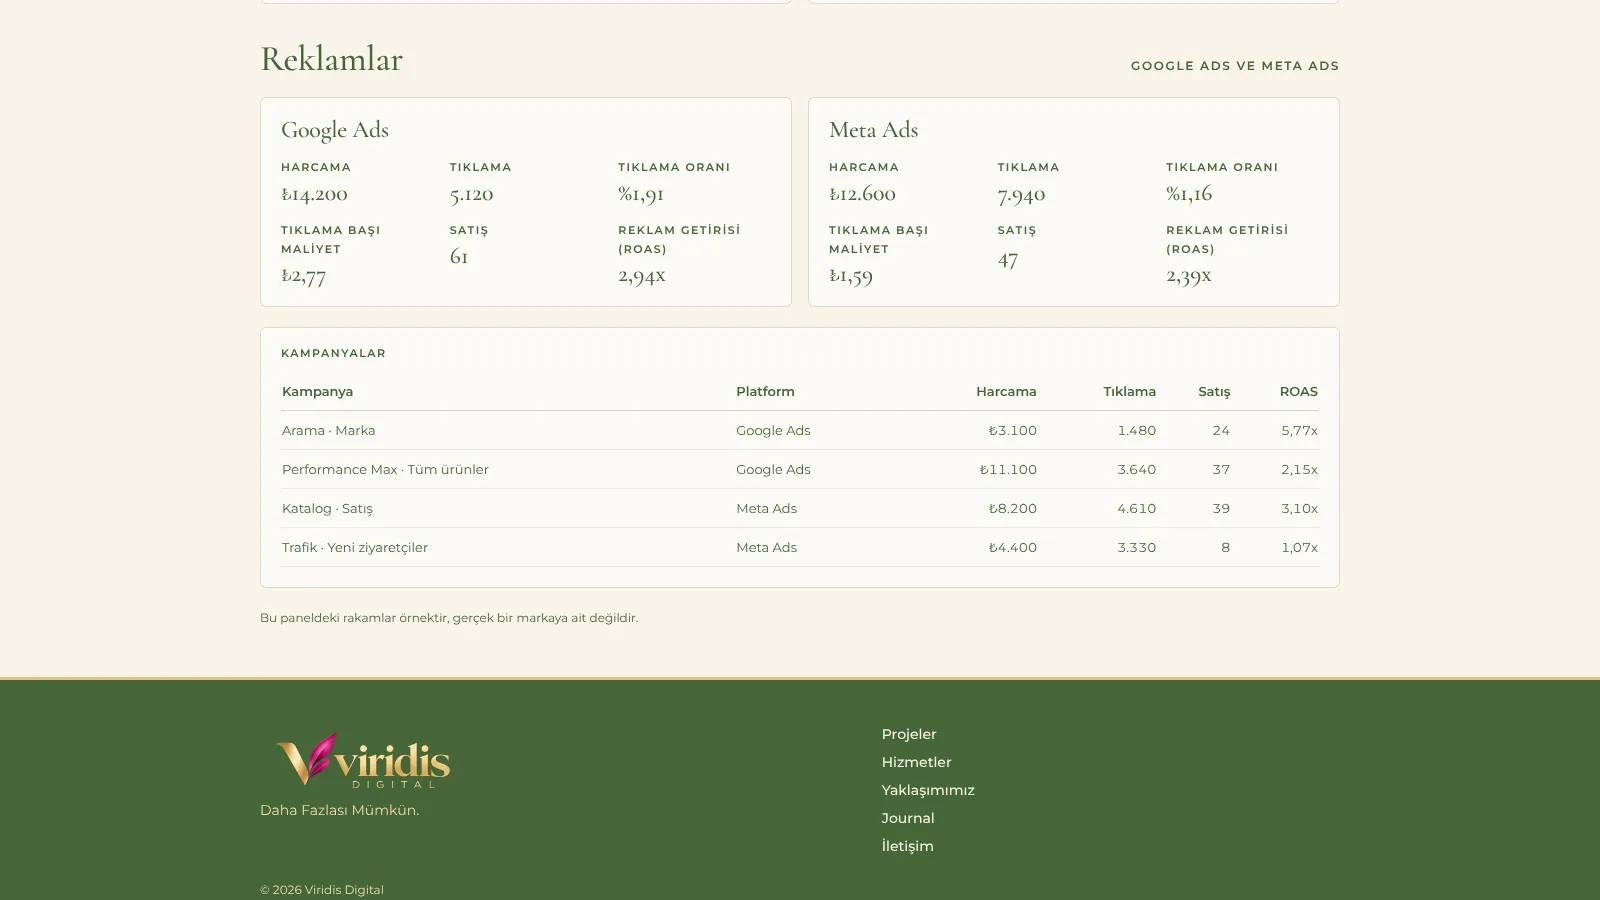Click the Harcama column header in table
This screenshot has width=1600, height=900.
(x=1006, y=392)
